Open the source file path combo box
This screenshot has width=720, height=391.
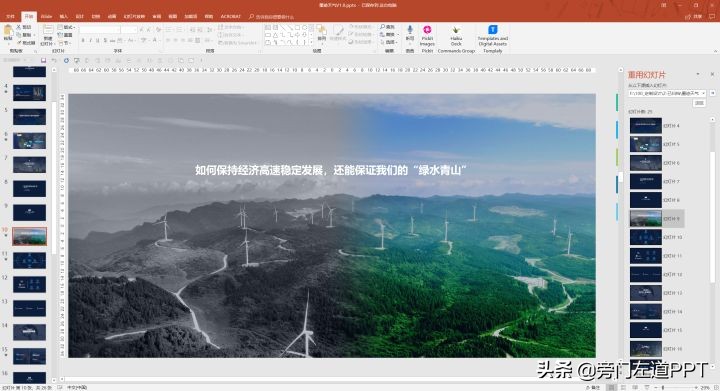pos(667,93)
